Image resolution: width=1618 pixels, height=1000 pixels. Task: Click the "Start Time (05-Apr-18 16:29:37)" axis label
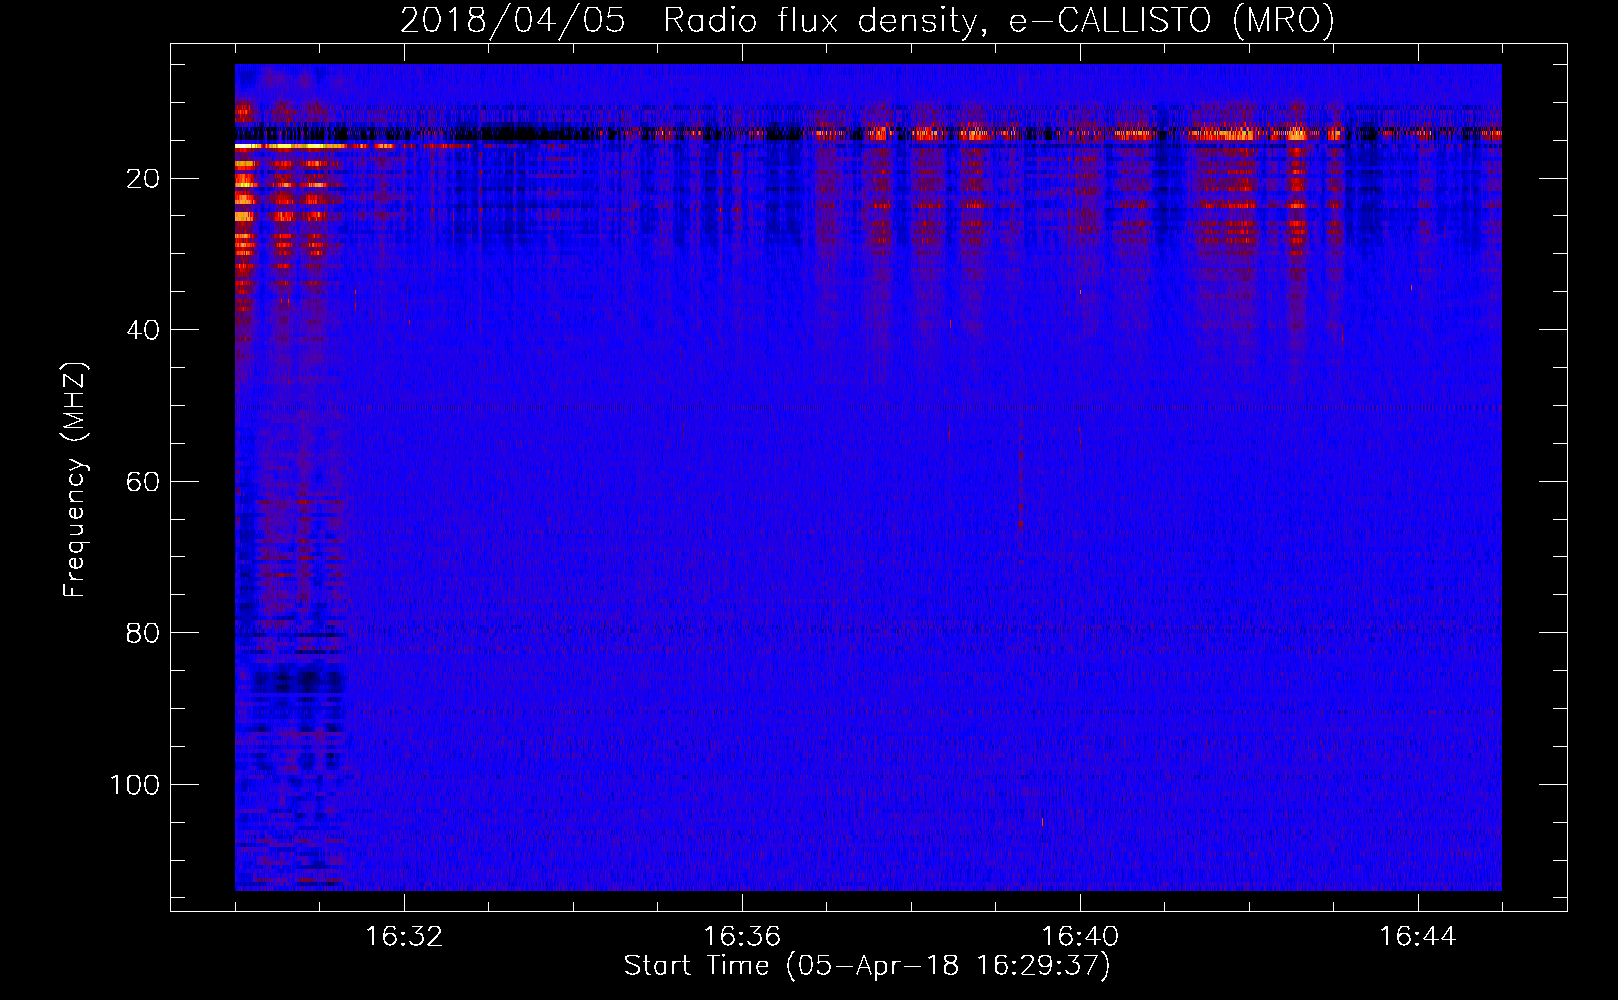(867, 966)
